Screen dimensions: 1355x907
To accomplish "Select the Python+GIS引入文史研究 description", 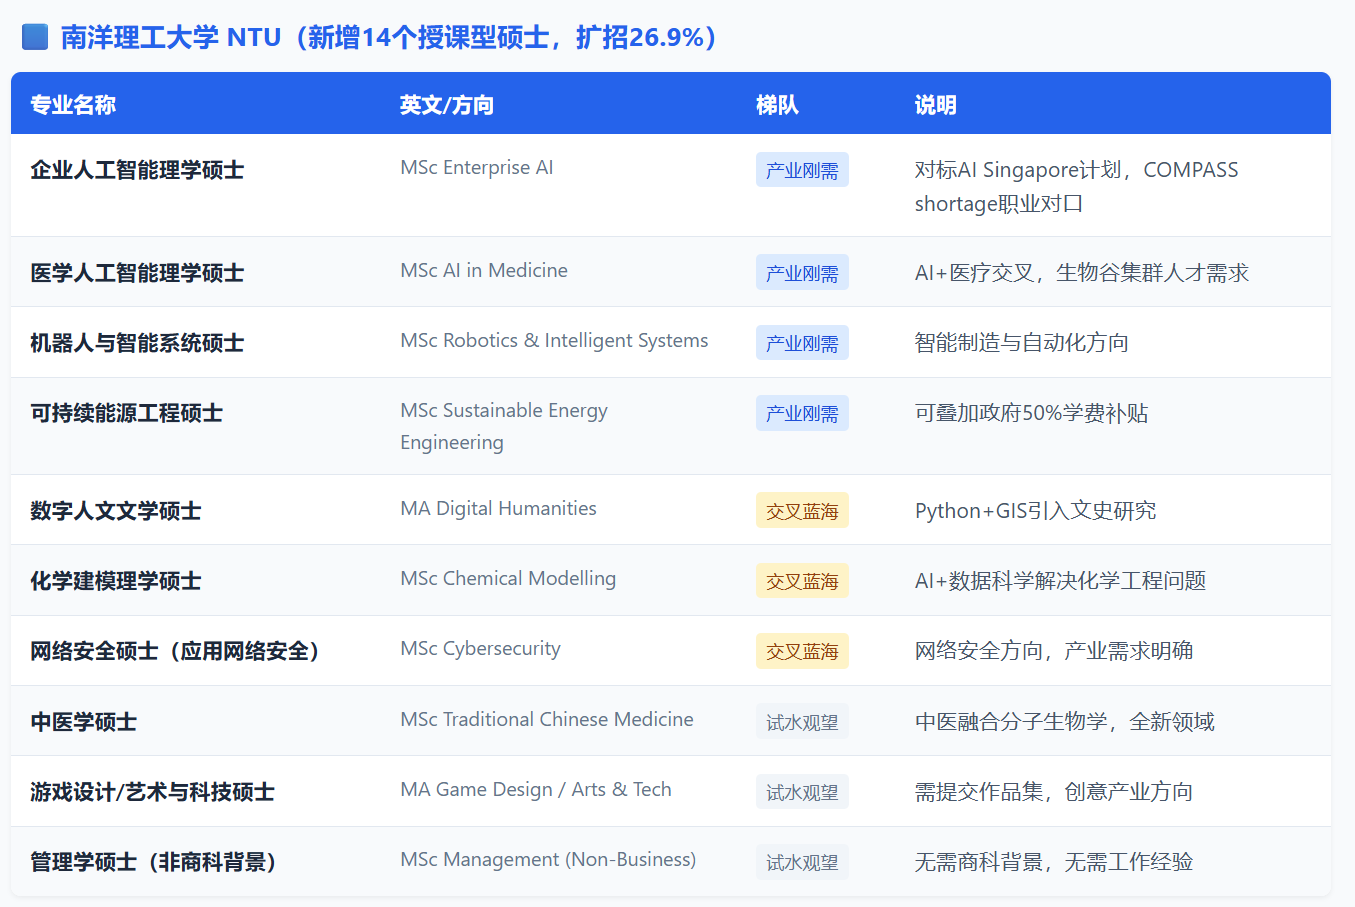I will (x=1035, y=511).
